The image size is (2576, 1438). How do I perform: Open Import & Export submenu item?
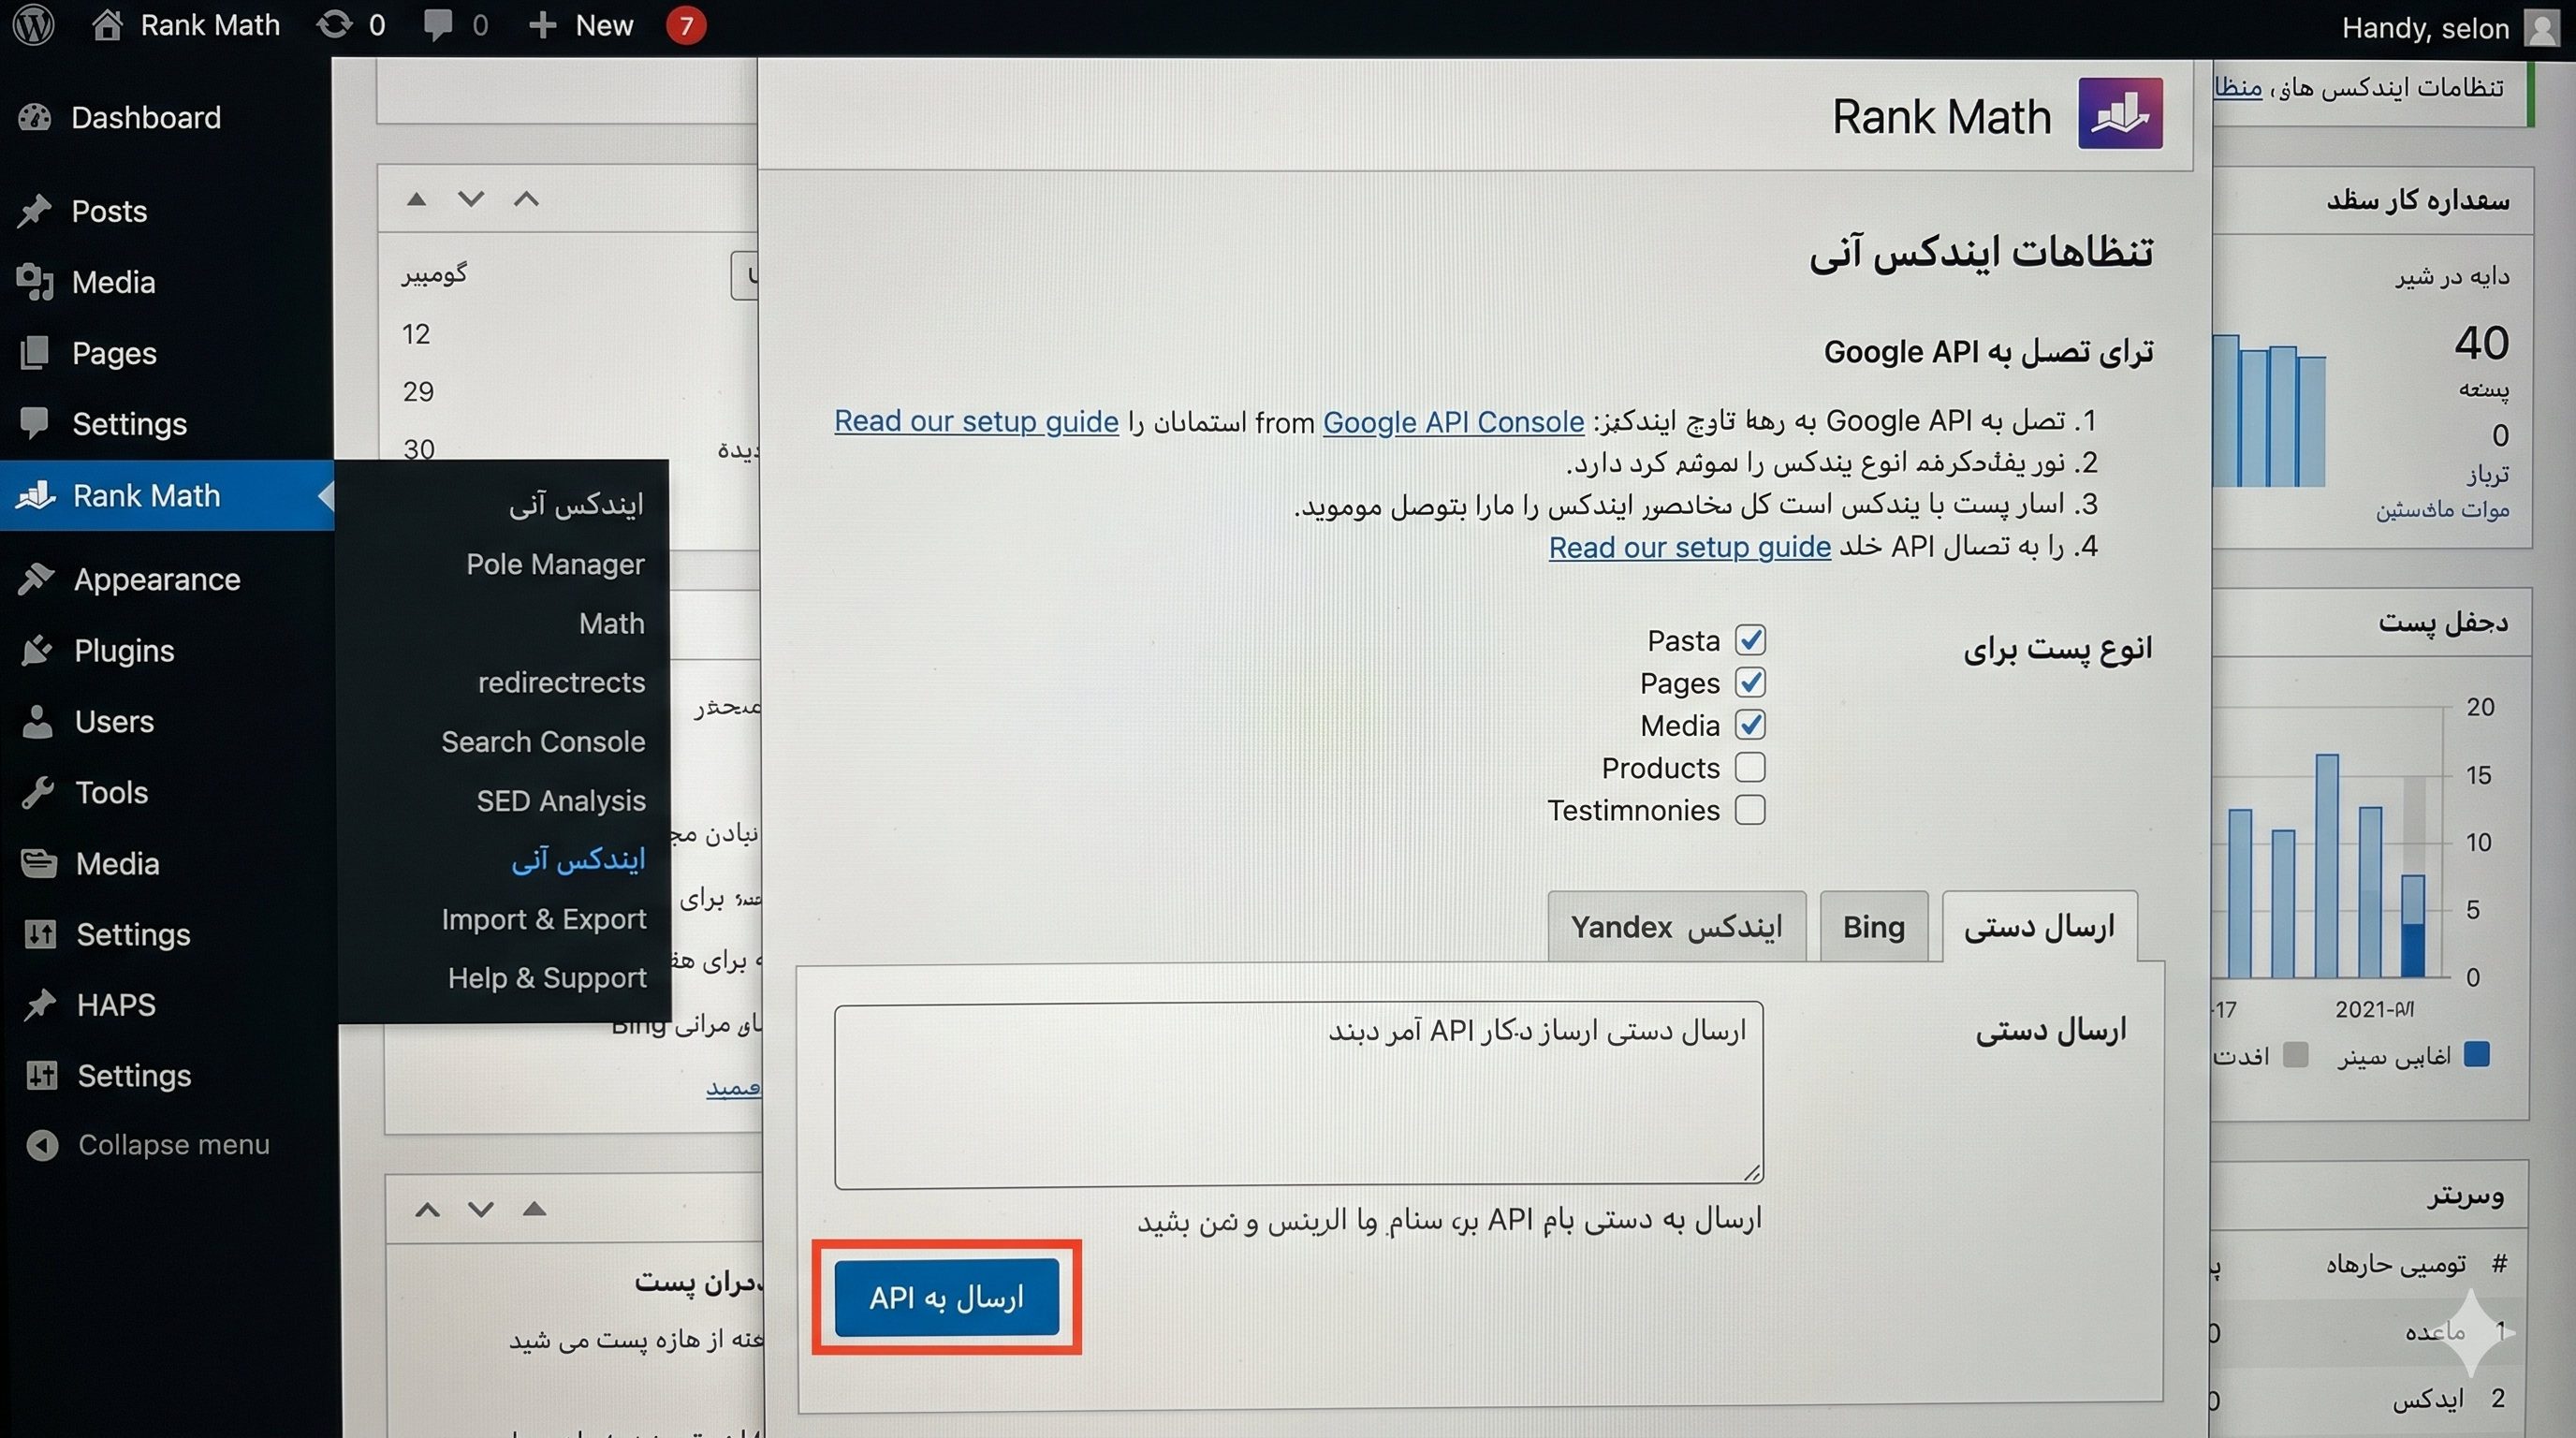544,919
